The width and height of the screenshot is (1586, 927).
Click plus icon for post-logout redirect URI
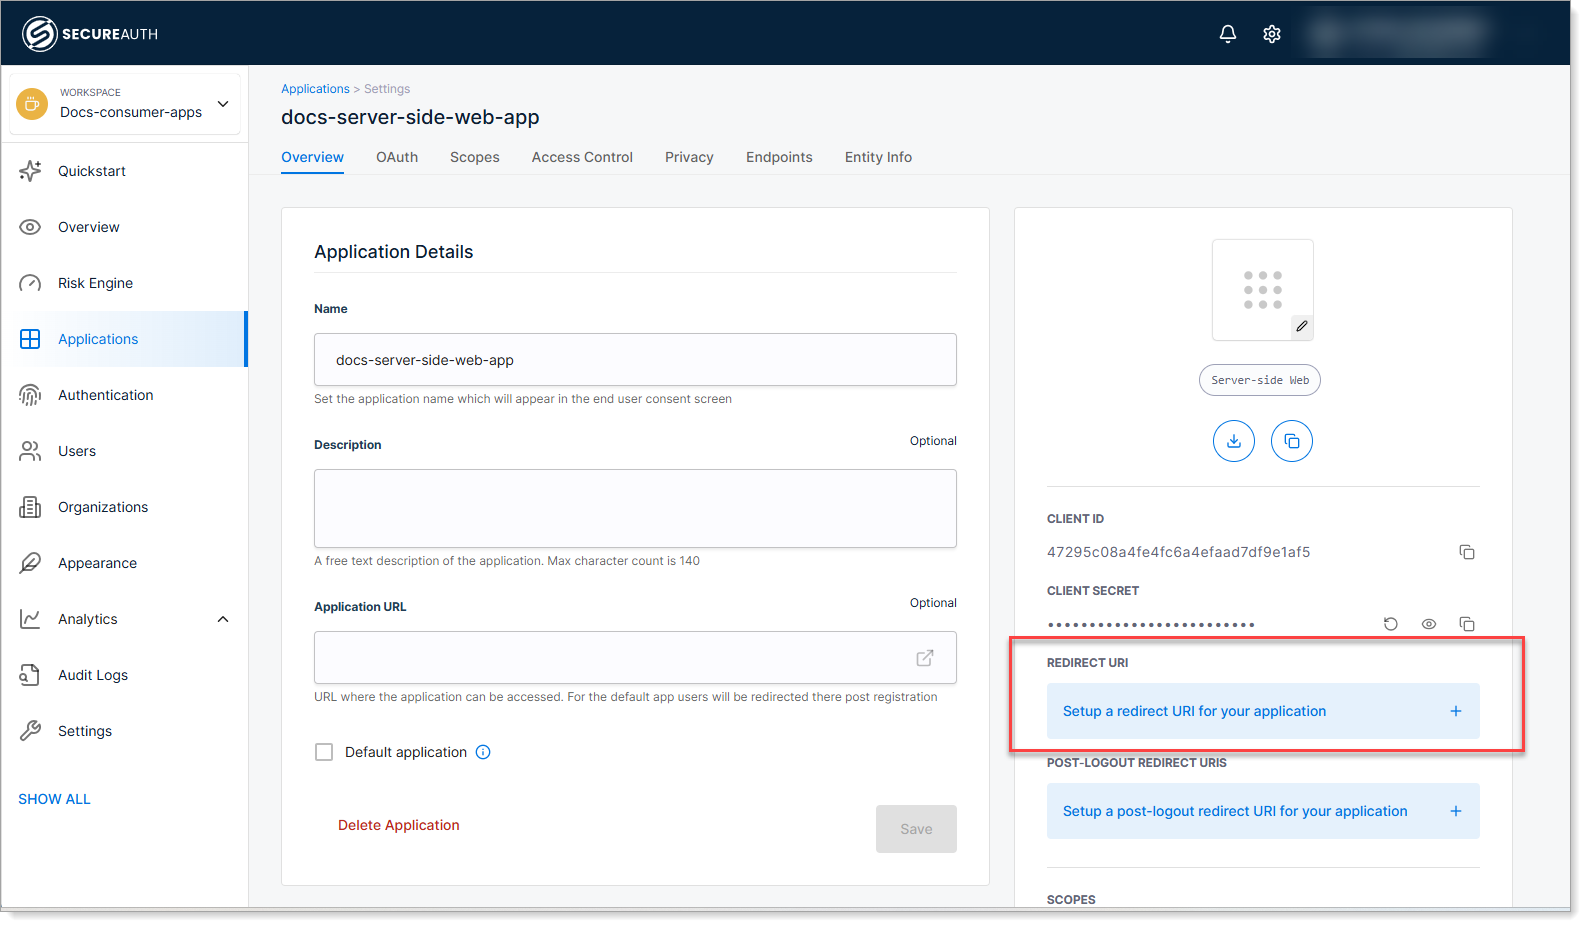point(1456,811)
